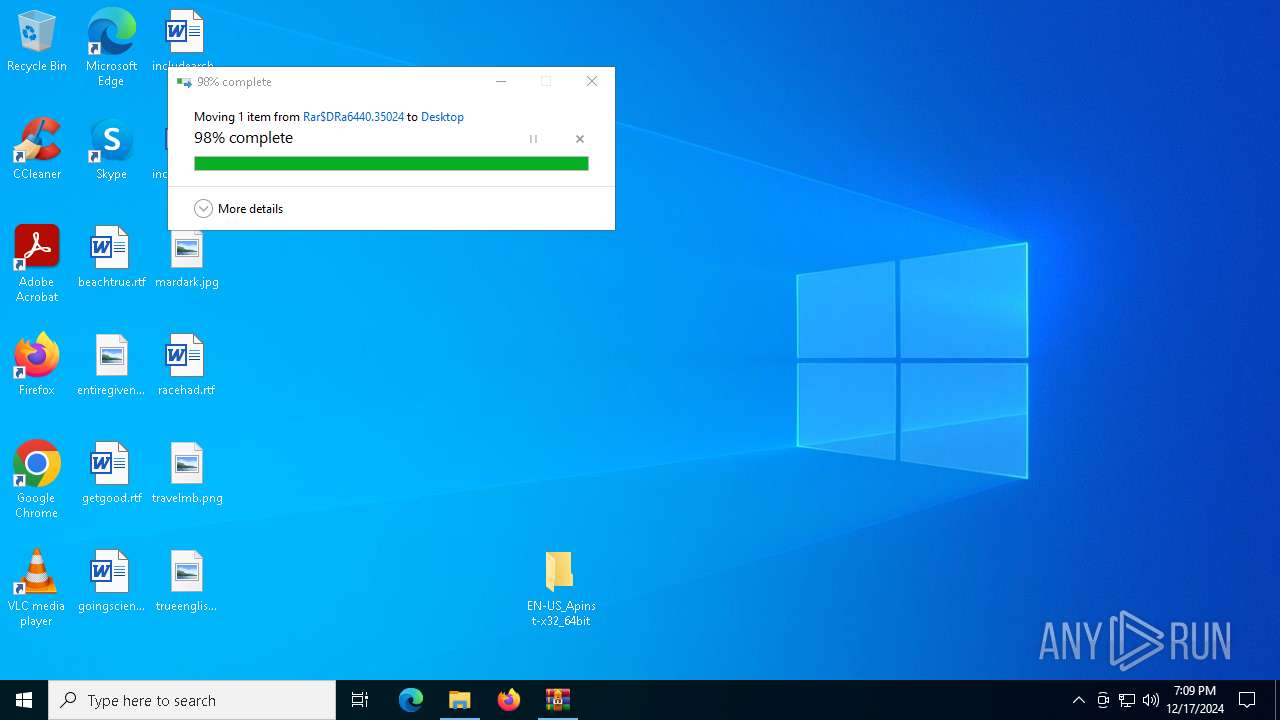The height and width of the screenshot is (720, 1280).
Task: Select the trueenglis image file icon
Action: point(186,581)
